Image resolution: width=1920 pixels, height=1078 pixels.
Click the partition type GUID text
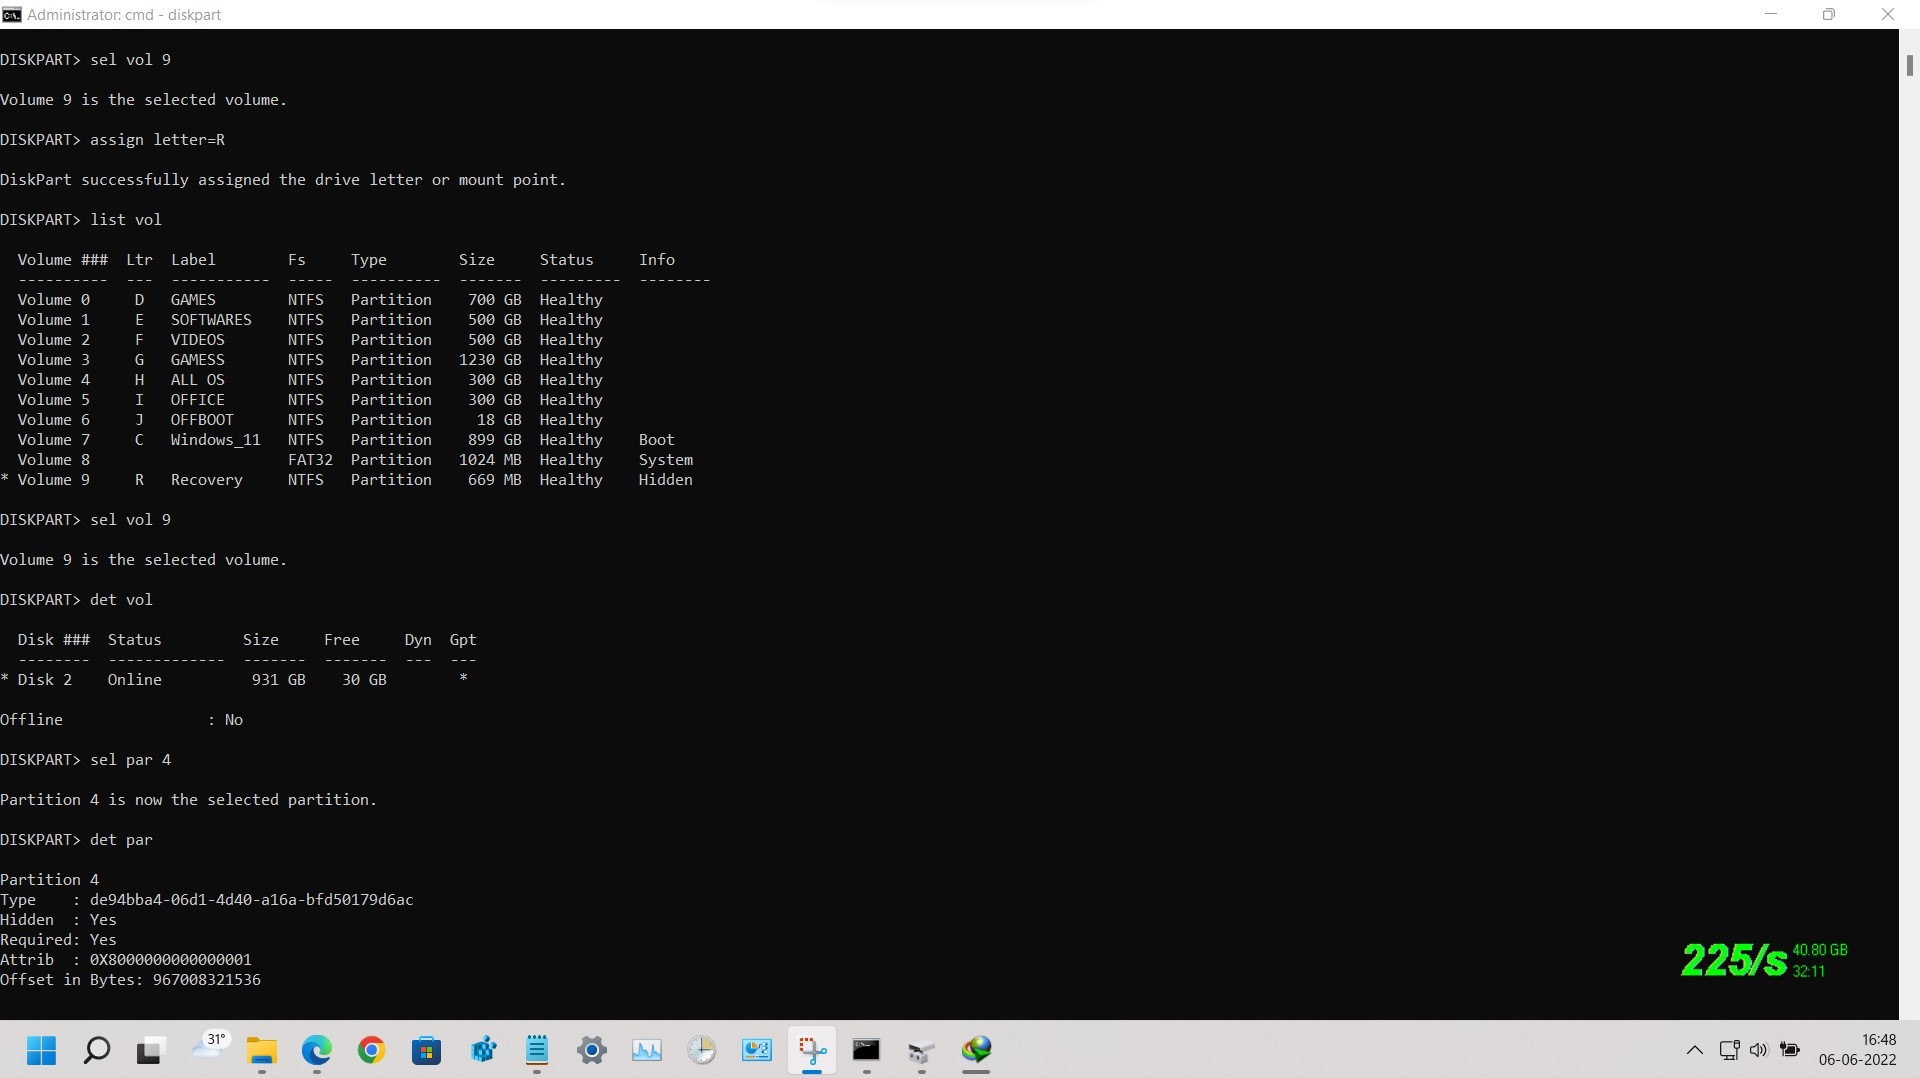pos(251,900)
